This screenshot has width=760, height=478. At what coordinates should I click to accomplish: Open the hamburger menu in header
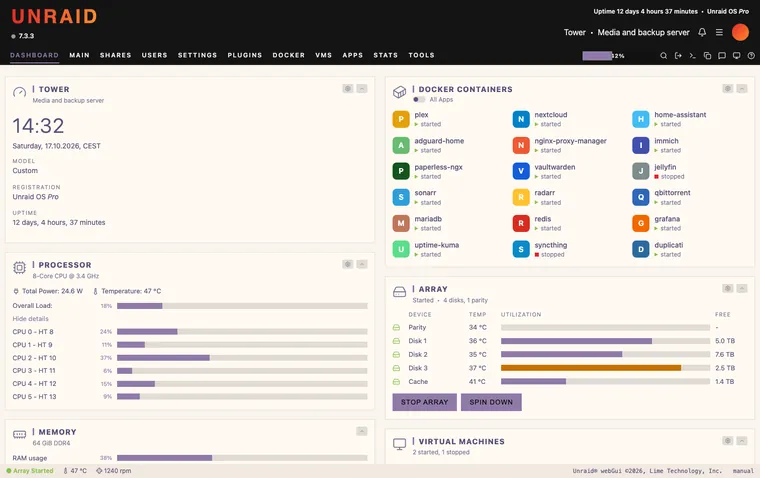719,32
